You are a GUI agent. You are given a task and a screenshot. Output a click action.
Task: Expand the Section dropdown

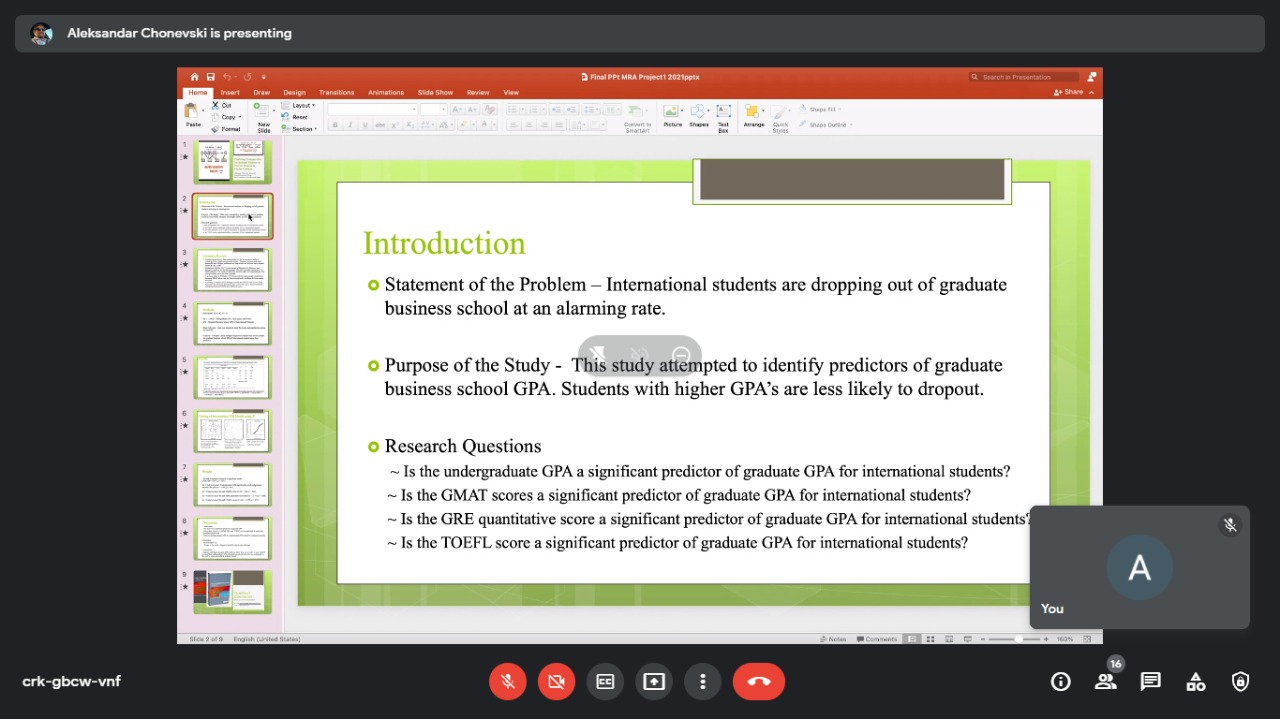coord(300,129)
